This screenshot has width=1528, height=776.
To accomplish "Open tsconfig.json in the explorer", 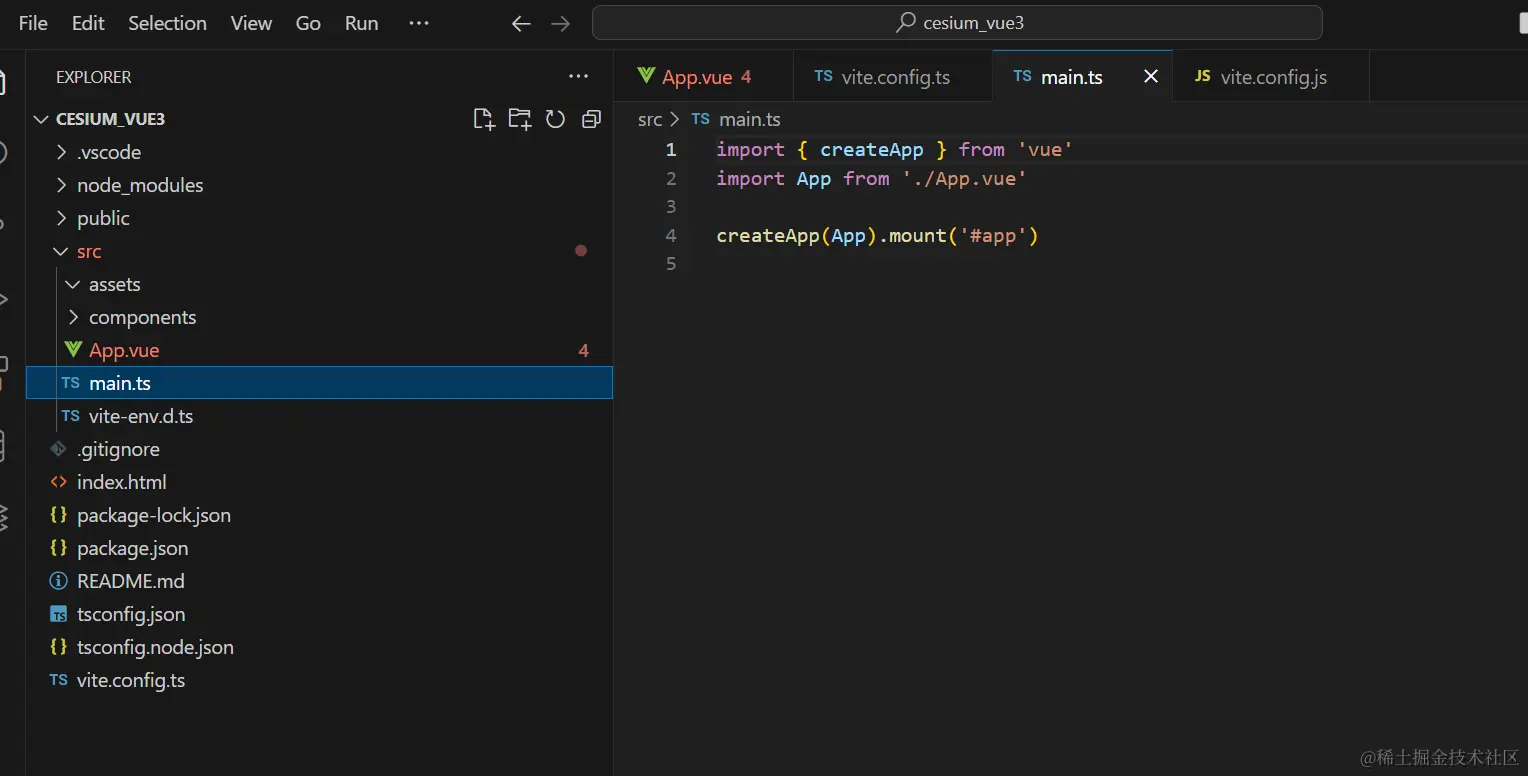I will coord(319,614).
